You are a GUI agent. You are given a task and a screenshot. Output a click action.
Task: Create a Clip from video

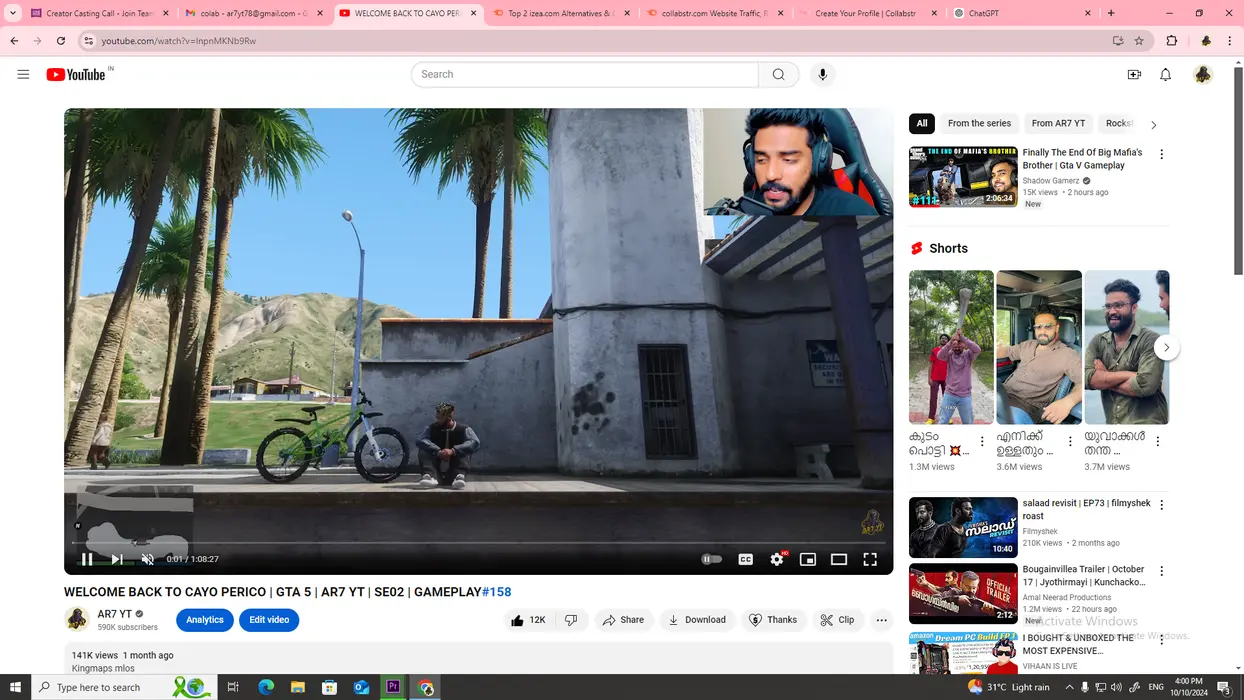click(x=837, y=620)
